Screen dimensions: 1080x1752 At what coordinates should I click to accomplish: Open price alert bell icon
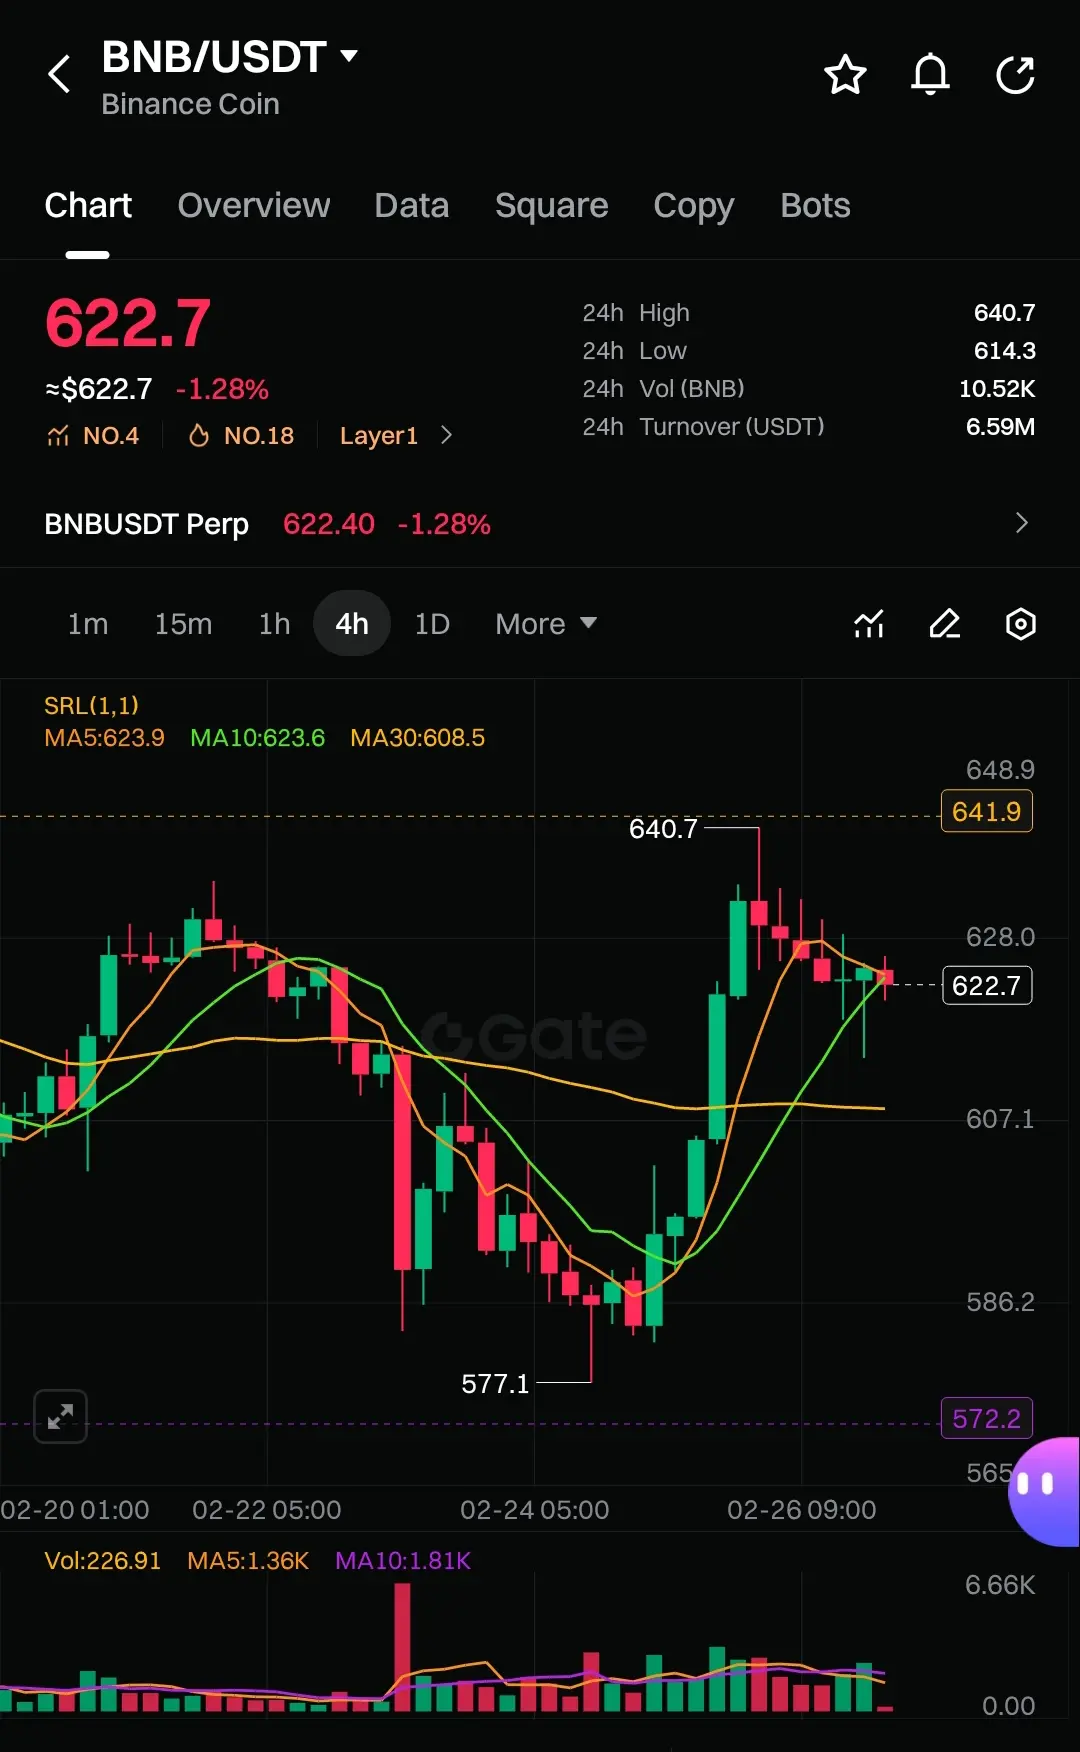(930, 75)
